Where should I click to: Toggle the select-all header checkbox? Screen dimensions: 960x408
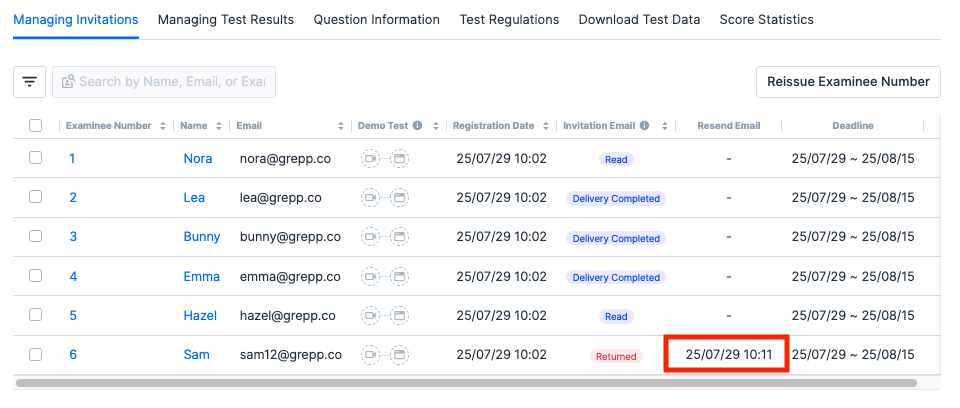click(x=36, y=126)
